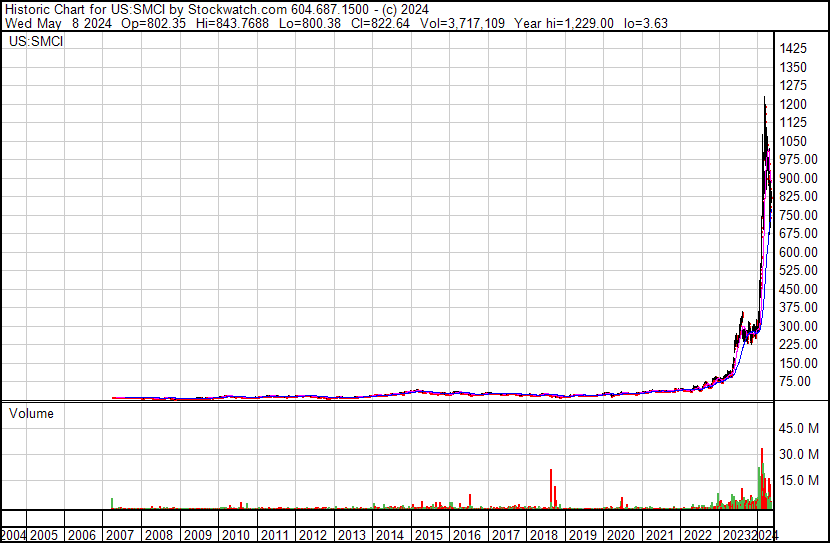Select the 2006 year label on axis

click(82, 535)
